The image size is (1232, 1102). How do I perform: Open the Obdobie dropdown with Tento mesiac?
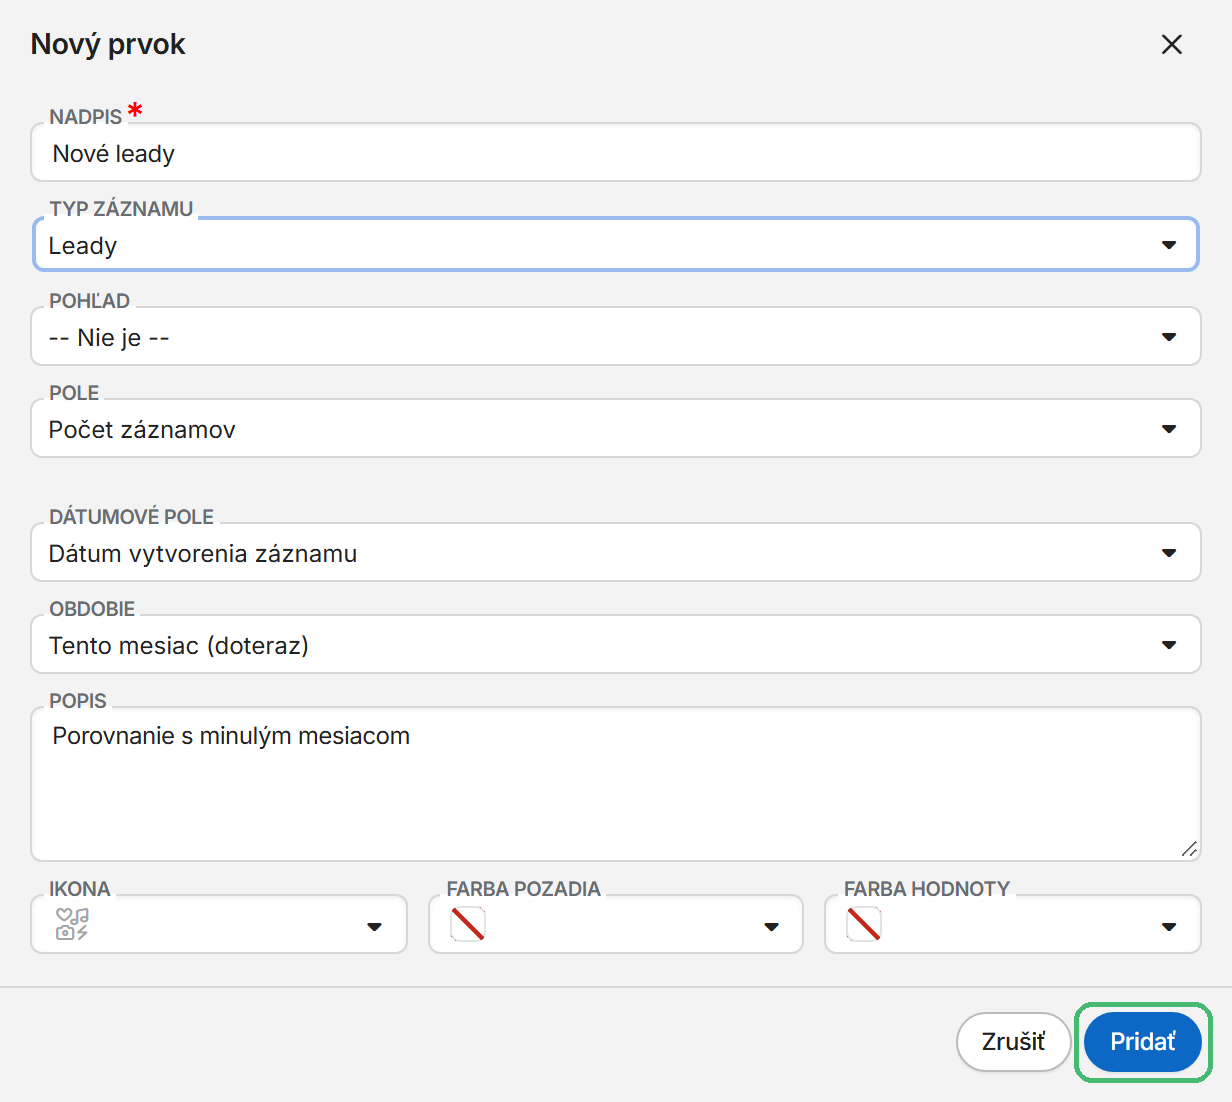[616, 645]
